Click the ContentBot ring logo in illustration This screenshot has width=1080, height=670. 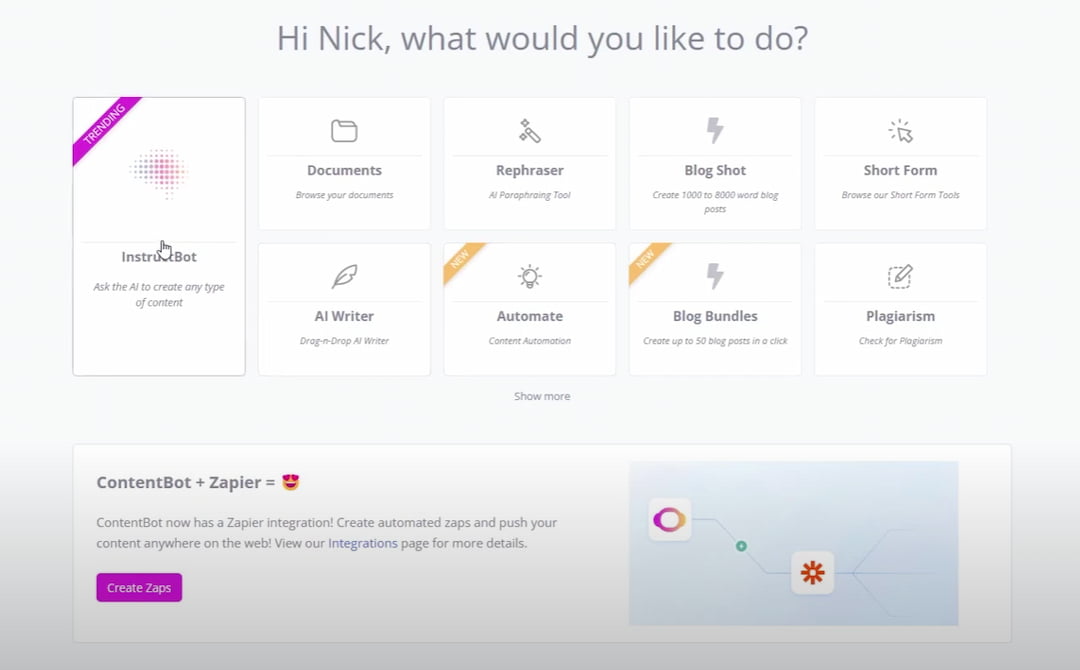click(669, 519)
